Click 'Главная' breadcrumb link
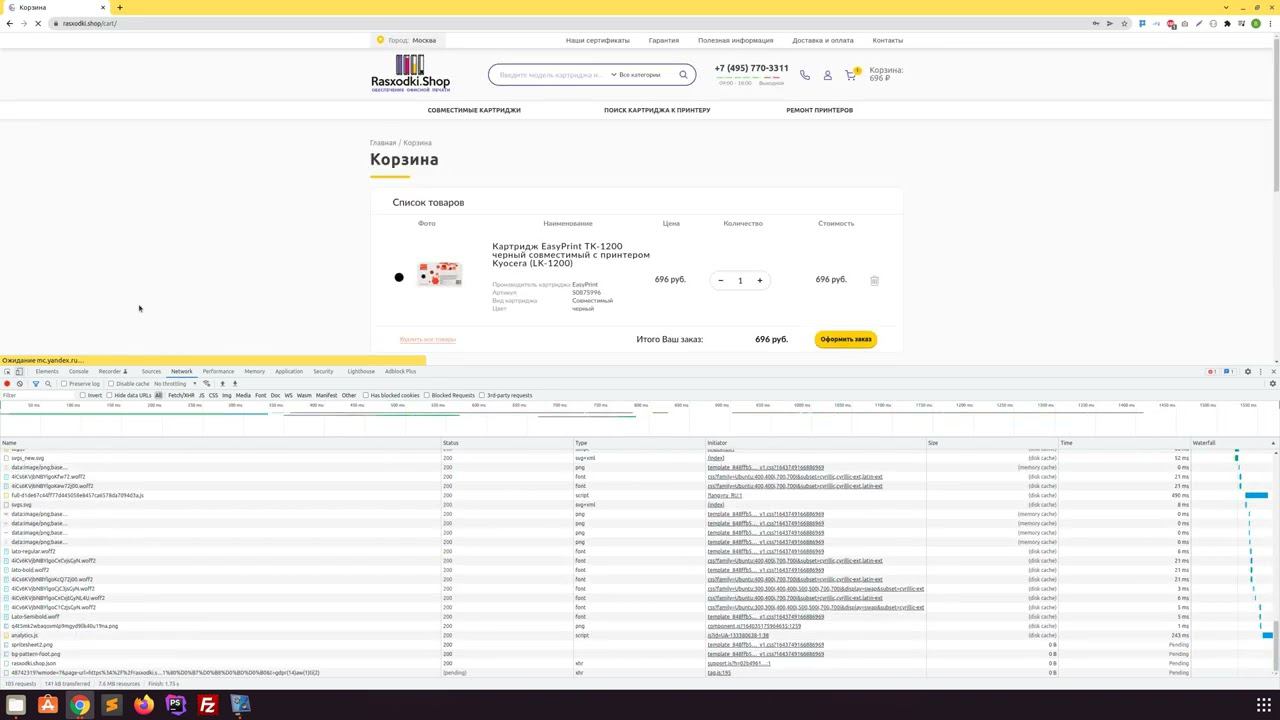Screen dimensions: 1280x720 click(x=383, y=143)
